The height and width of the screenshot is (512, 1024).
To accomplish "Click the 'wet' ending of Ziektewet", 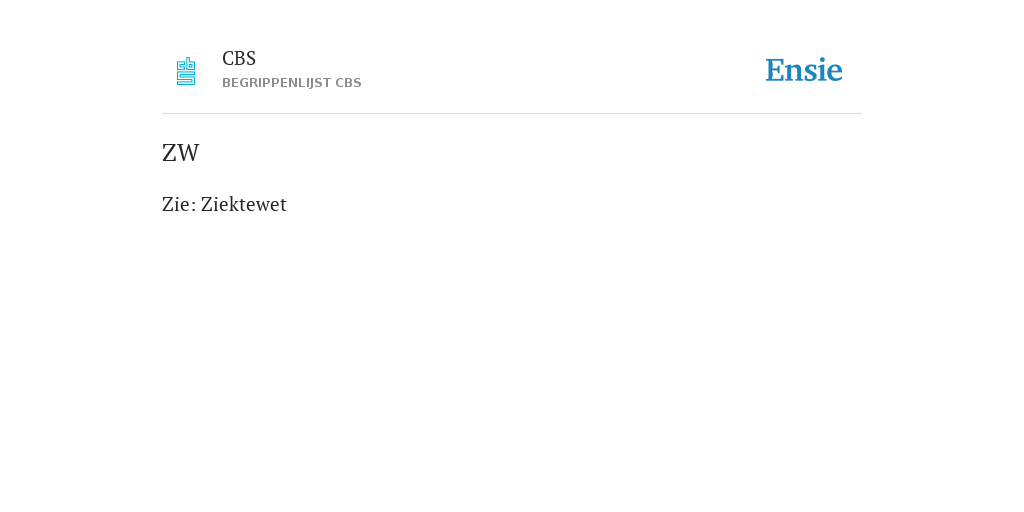I will [273, 204].
